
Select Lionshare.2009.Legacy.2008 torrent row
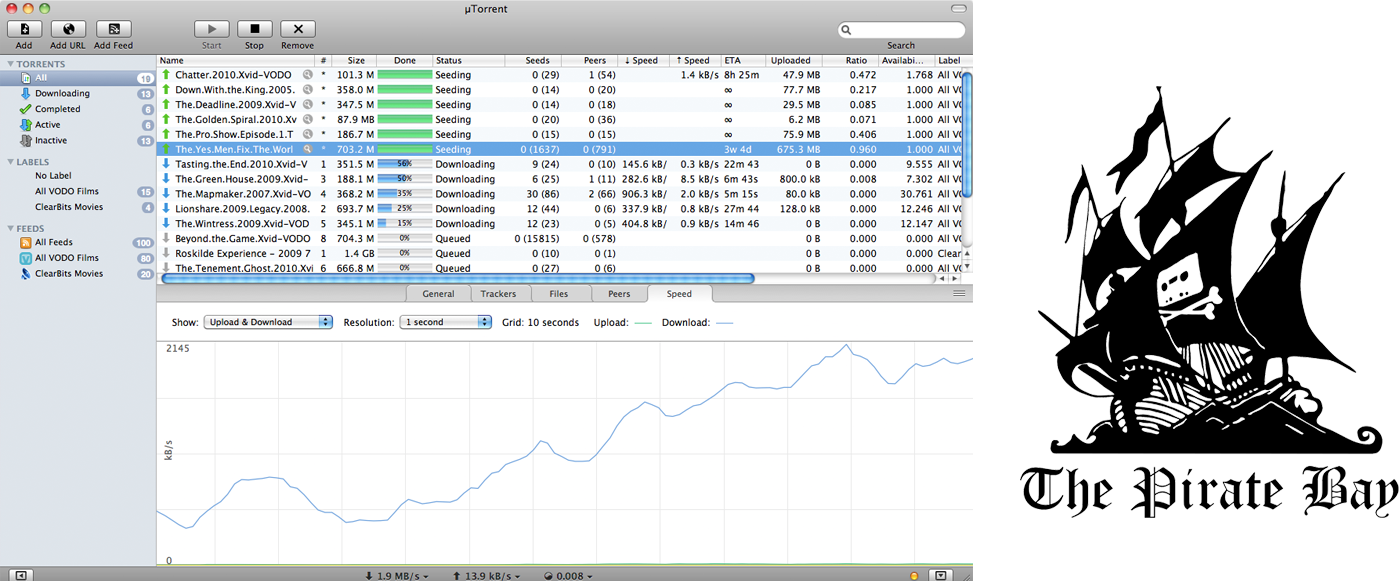560,209
